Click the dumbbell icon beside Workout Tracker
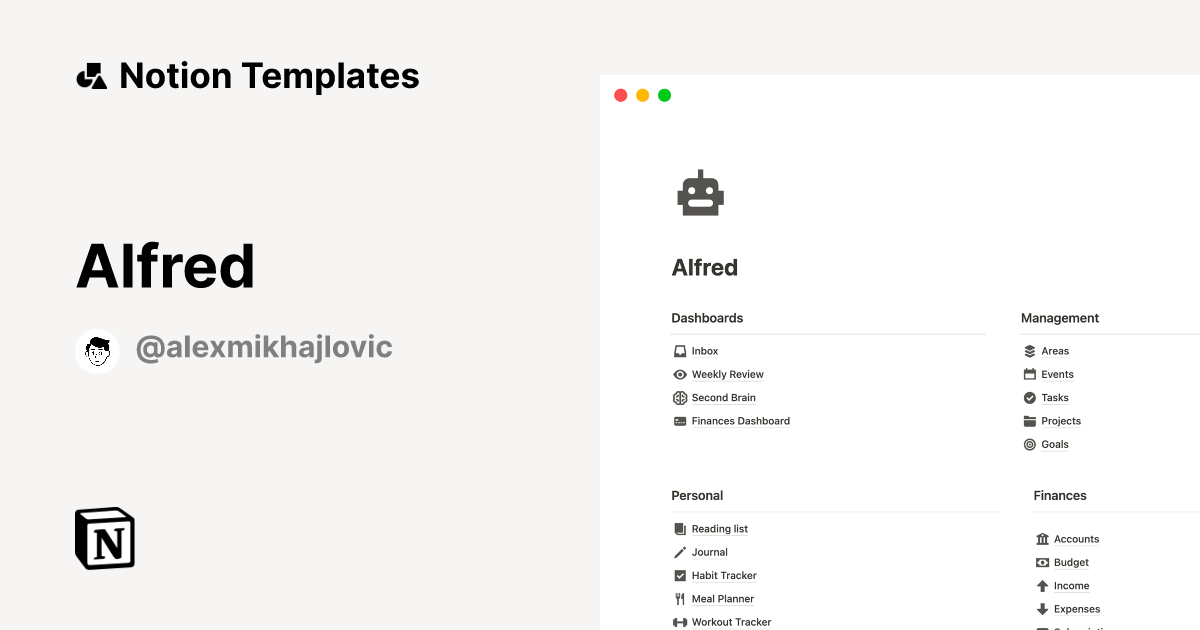This screenshot has height=630, width=1200. (679, 622)
